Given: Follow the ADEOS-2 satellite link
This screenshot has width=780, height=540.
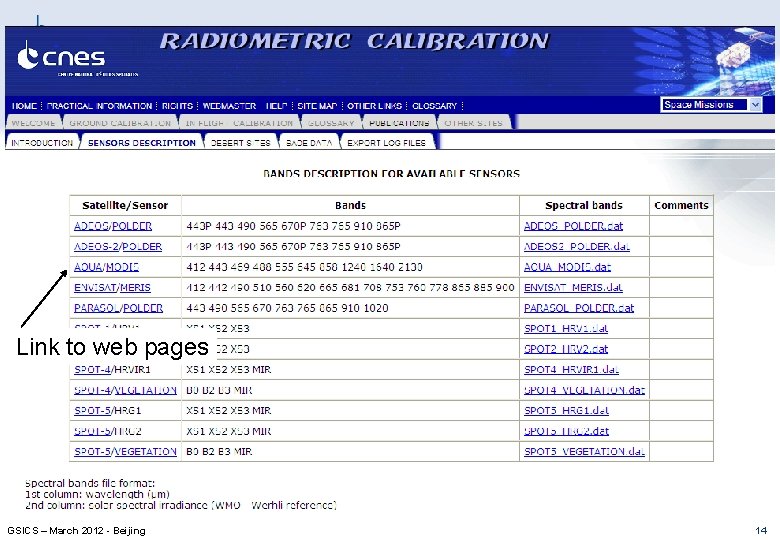Looking at the screenshot, I should tap(97, 247).
